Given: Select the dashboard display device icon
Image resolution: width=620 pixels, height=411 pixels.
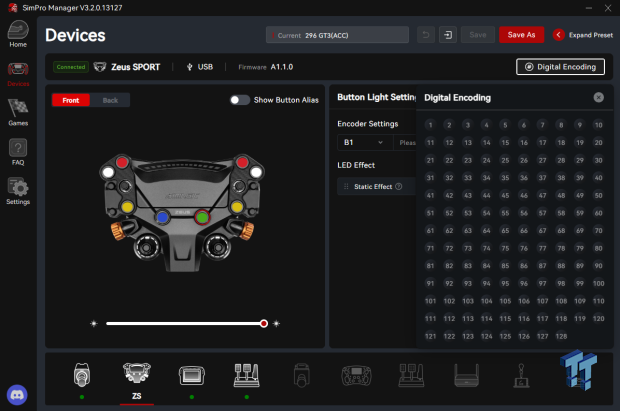Looking at the screenshot, I should click(192, 375).
